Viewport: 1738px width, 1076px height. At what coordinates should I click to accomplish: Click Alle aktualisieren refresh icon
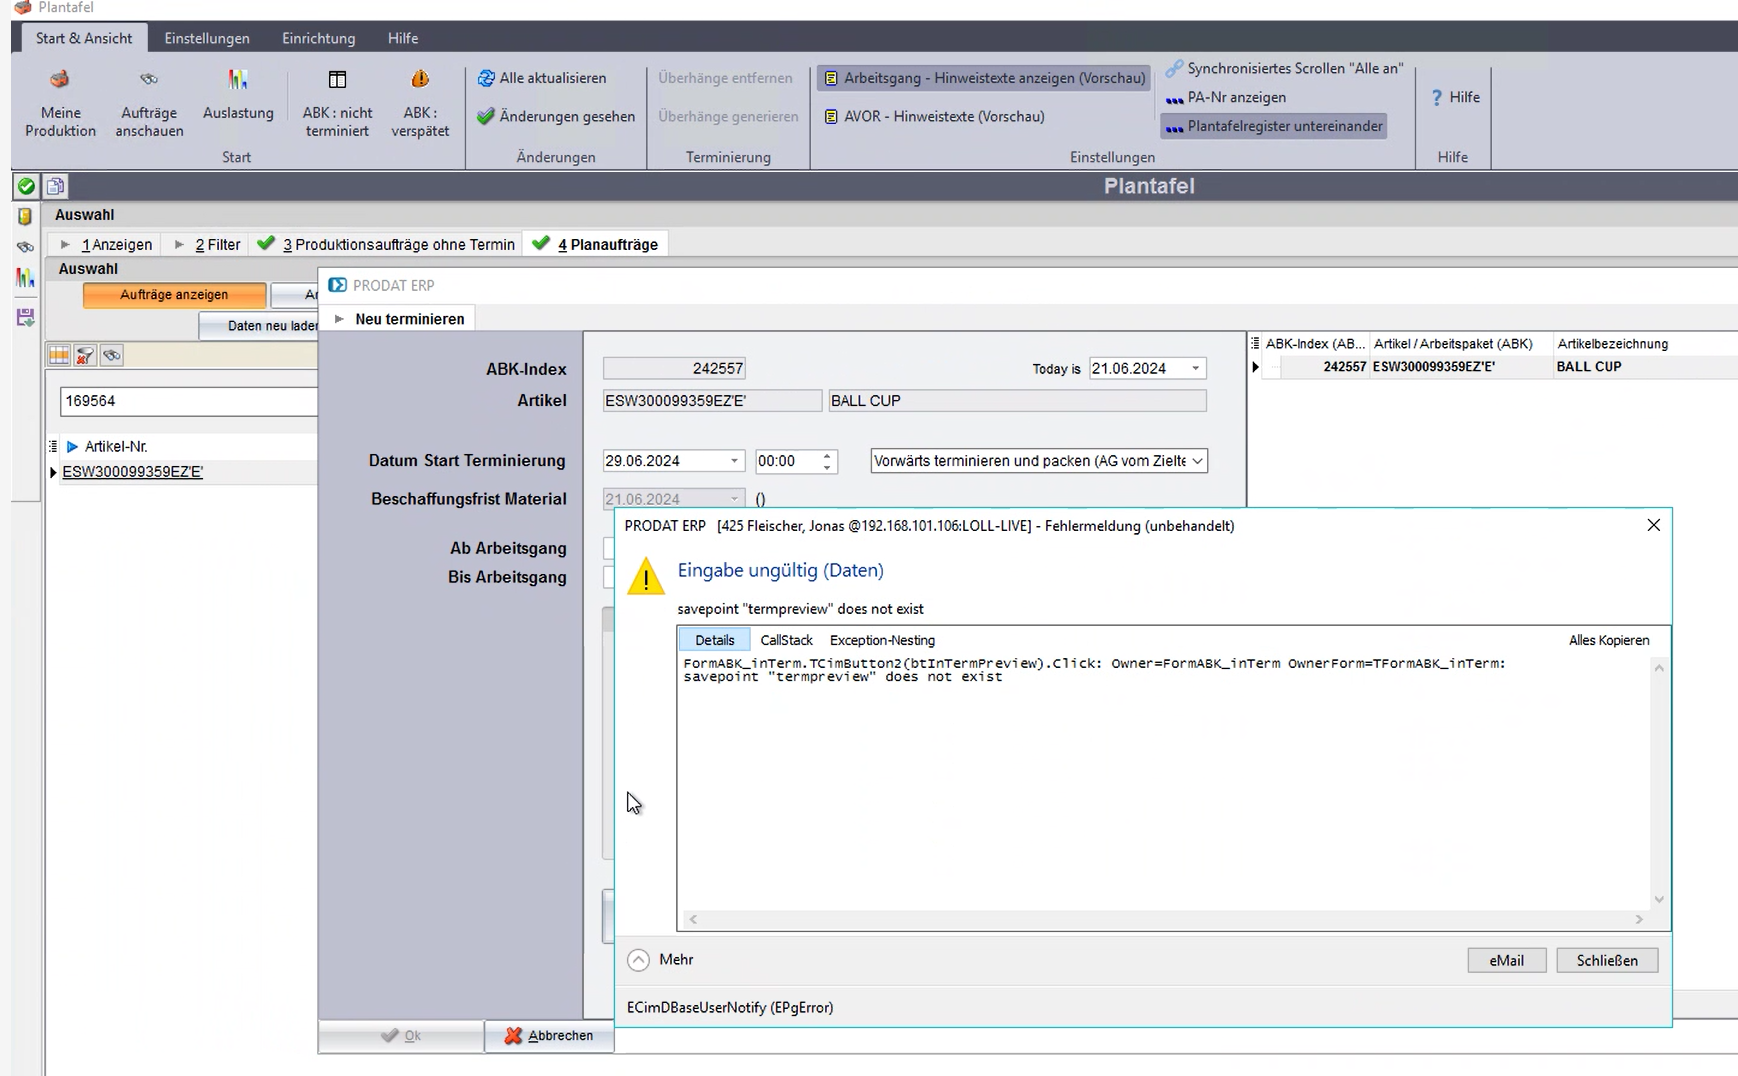pos(486,78)
